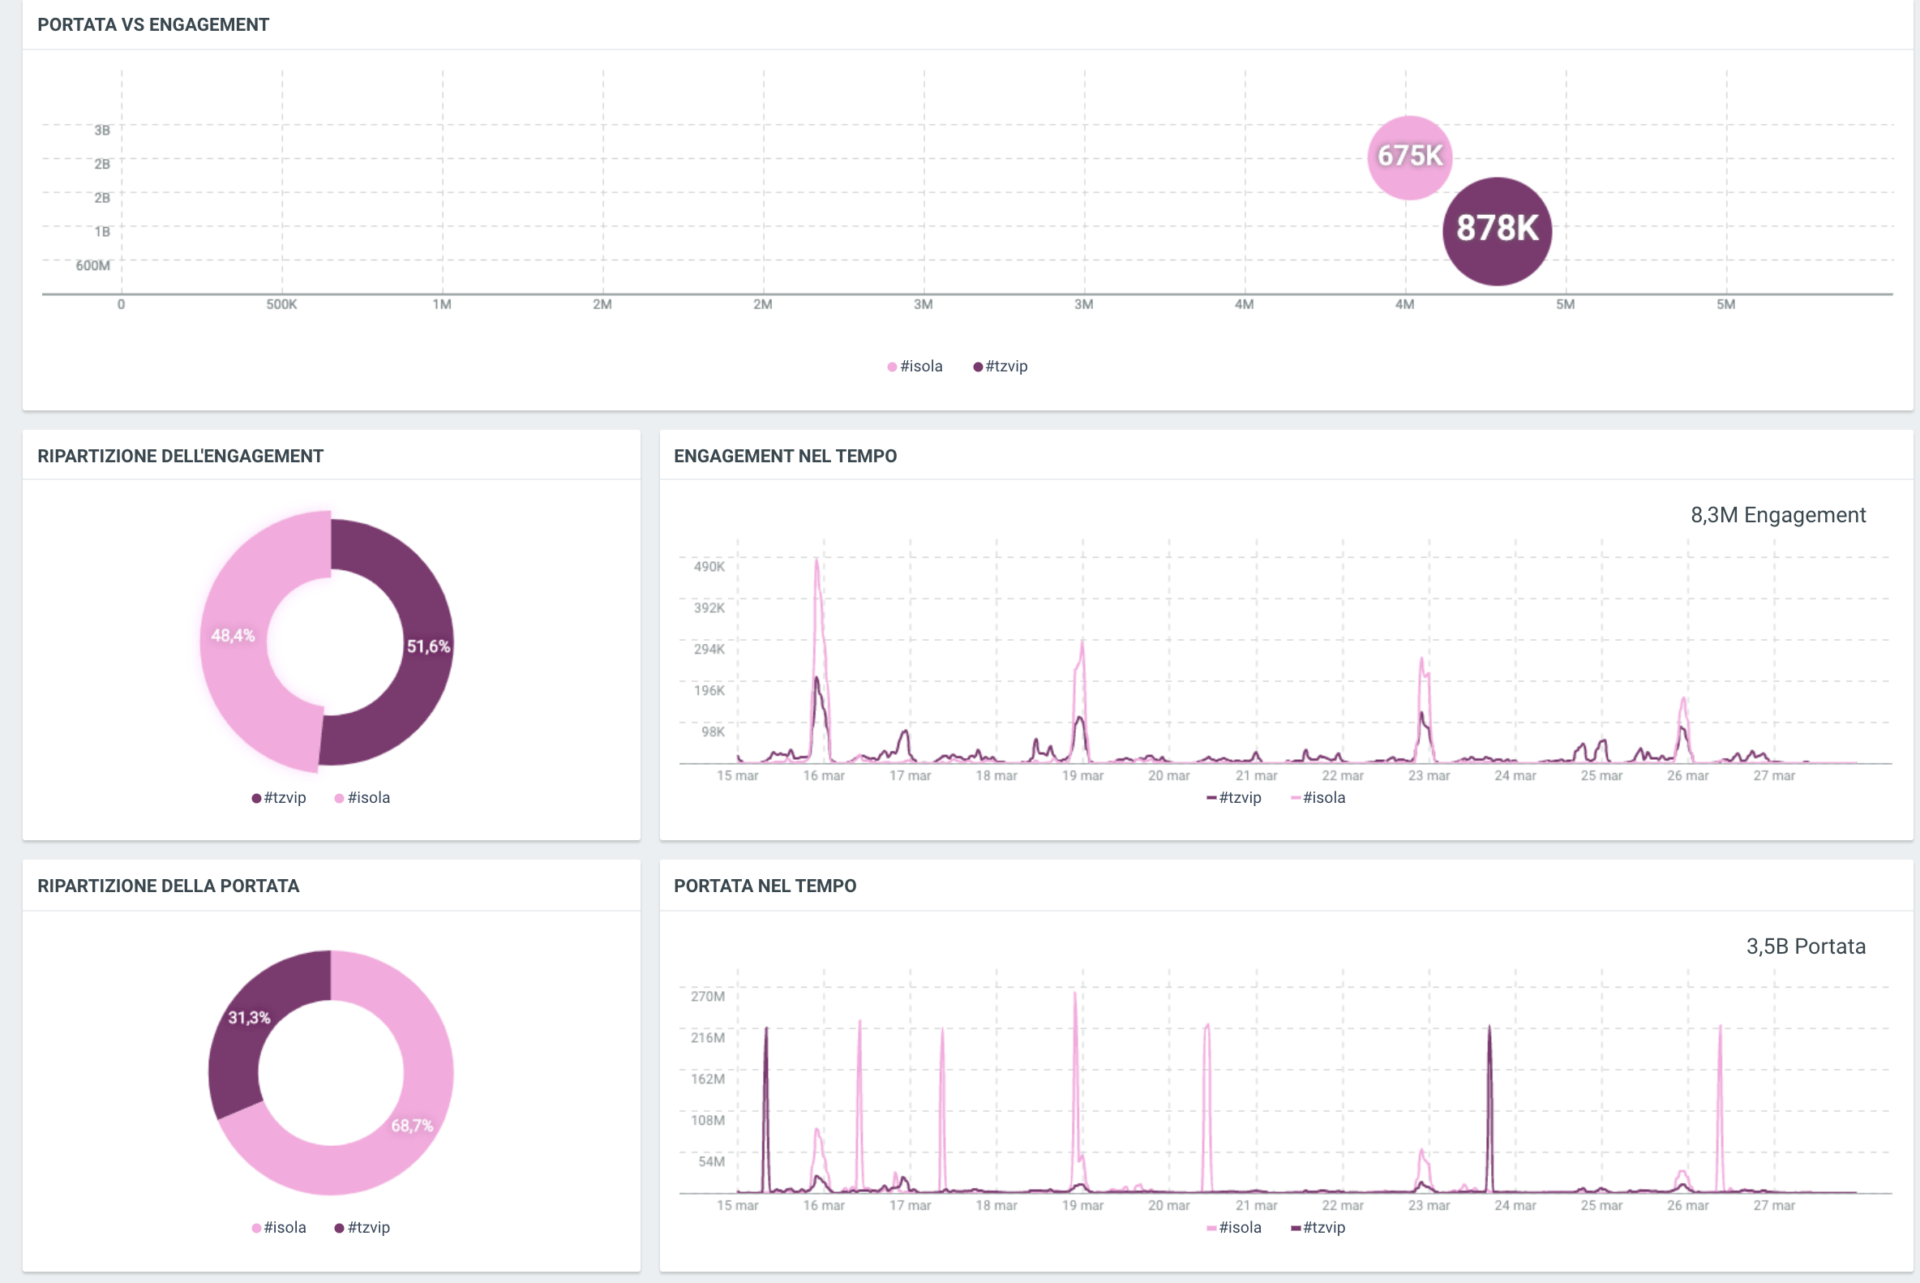Click the pink portata spike at 19 mar
The width and height of the screenshot is (1920, 1283).
[1075, 995]
